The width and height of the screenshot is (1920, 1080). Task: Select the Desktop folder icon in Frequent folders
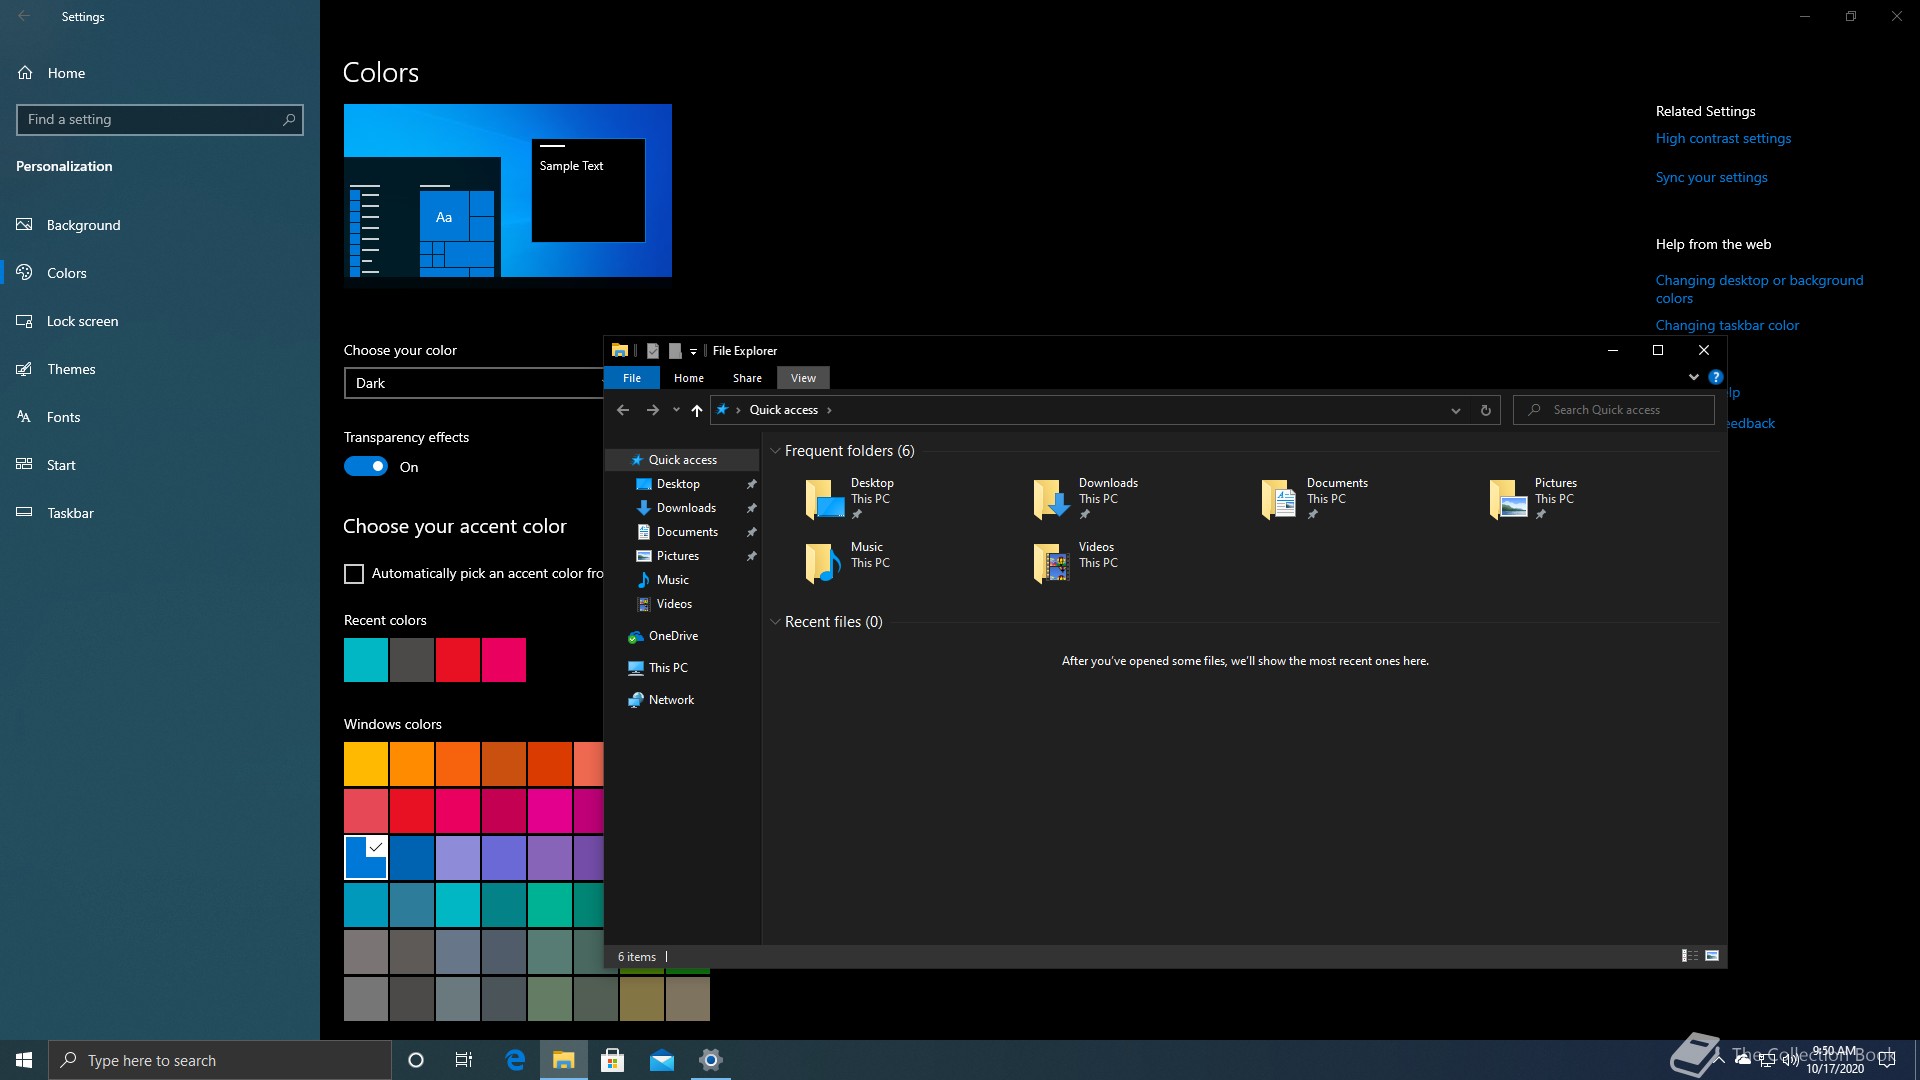825,498
